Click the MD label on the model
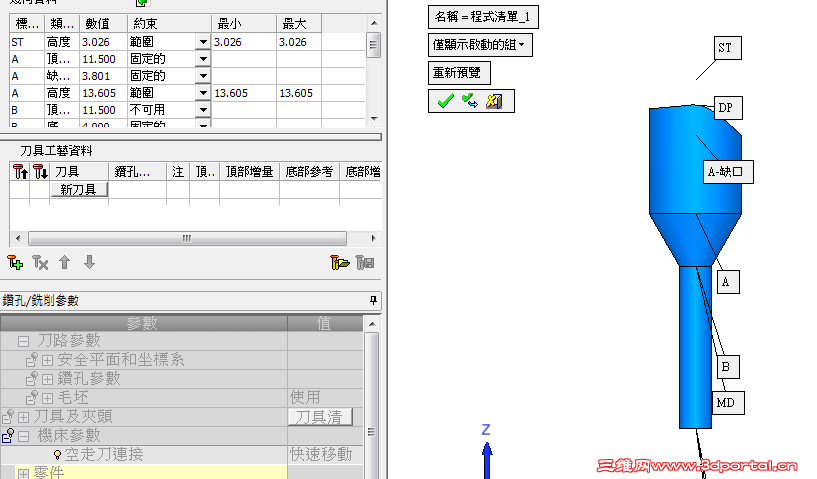Screen dimensions: 817x479 pyautogui.click(x=727, y=403)
